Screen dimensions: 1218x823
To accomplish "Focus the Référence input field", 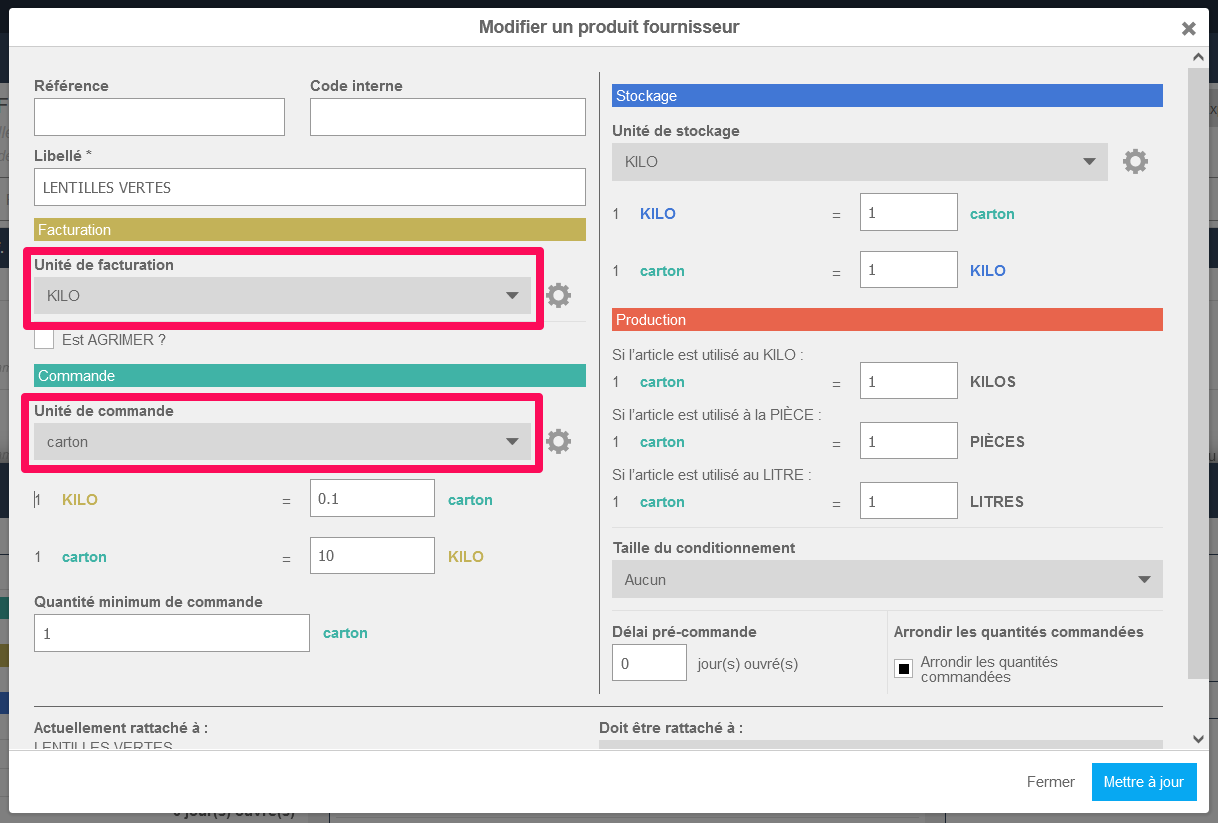I will click(x=159, y=117).
